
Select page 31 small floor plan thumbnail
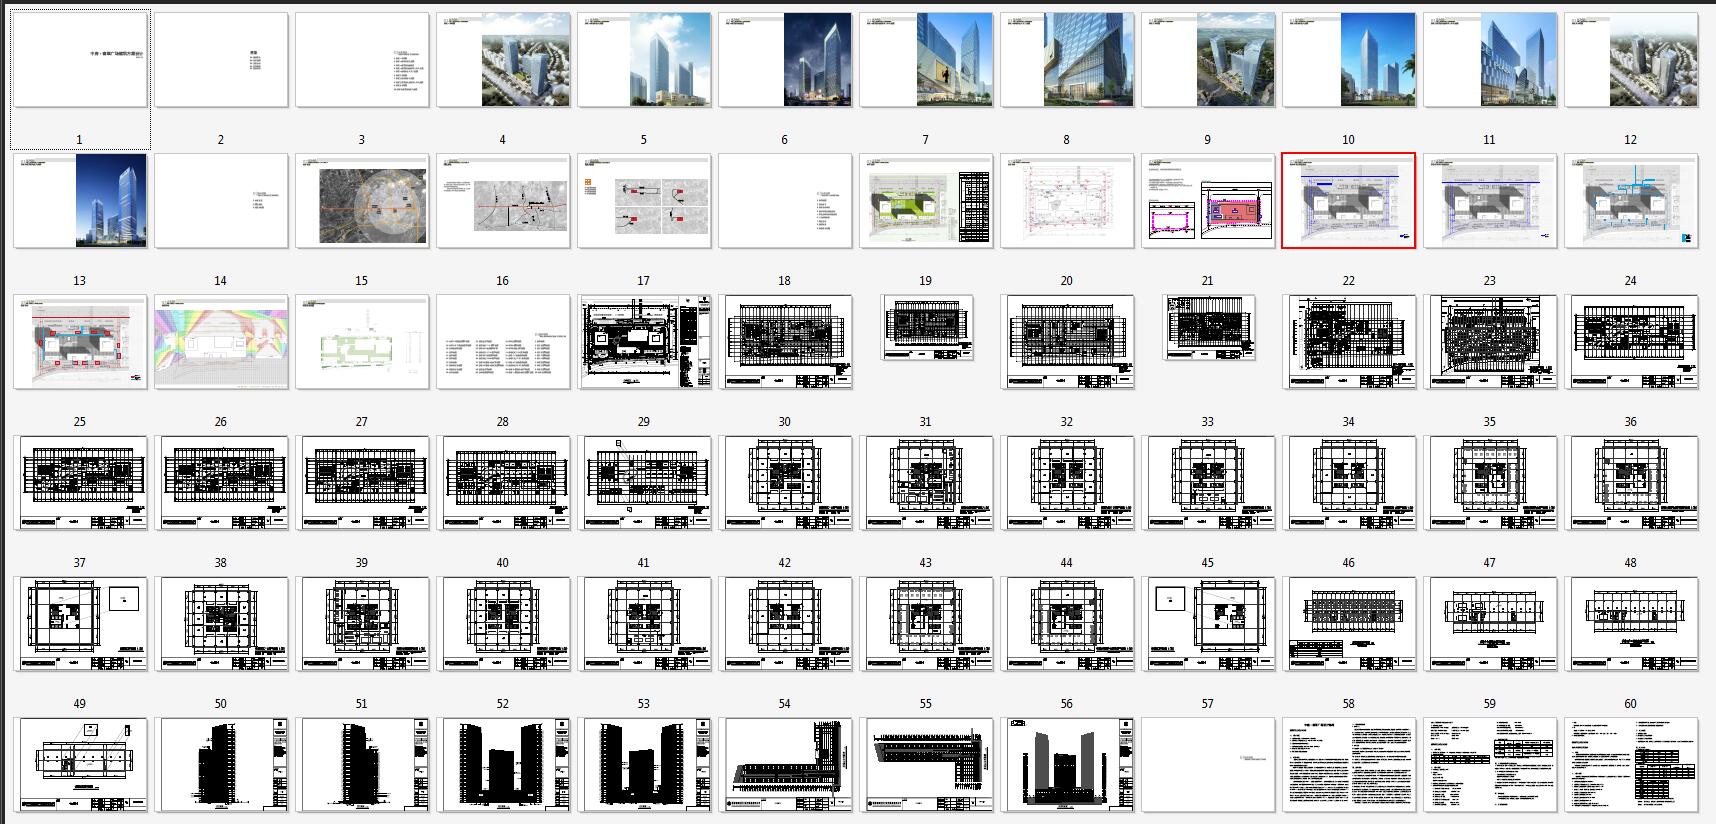[x=926, y=328]
